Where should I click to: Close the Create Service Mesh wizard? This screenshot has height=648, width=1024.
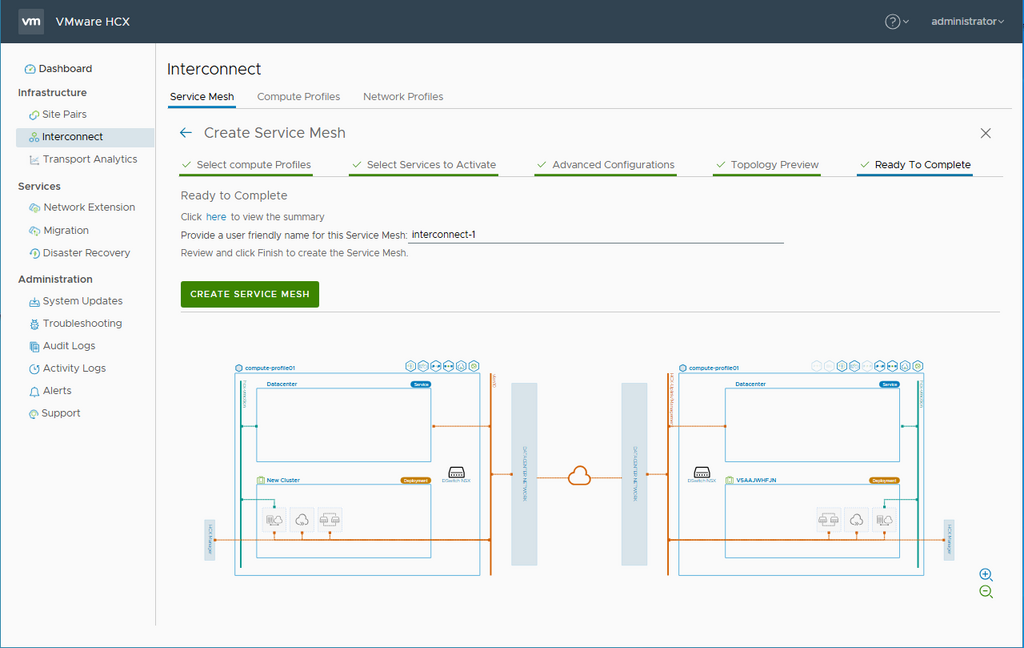985,133
